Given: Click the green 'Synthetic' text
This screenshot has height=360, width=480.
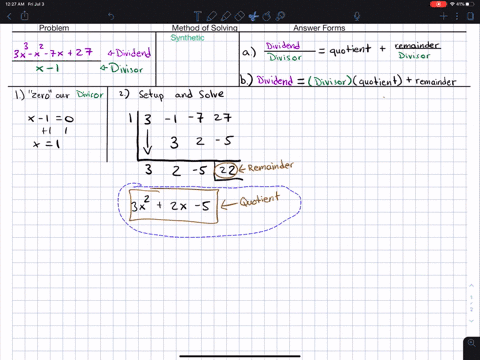Looking at the screenshot, I should point(187,38).
